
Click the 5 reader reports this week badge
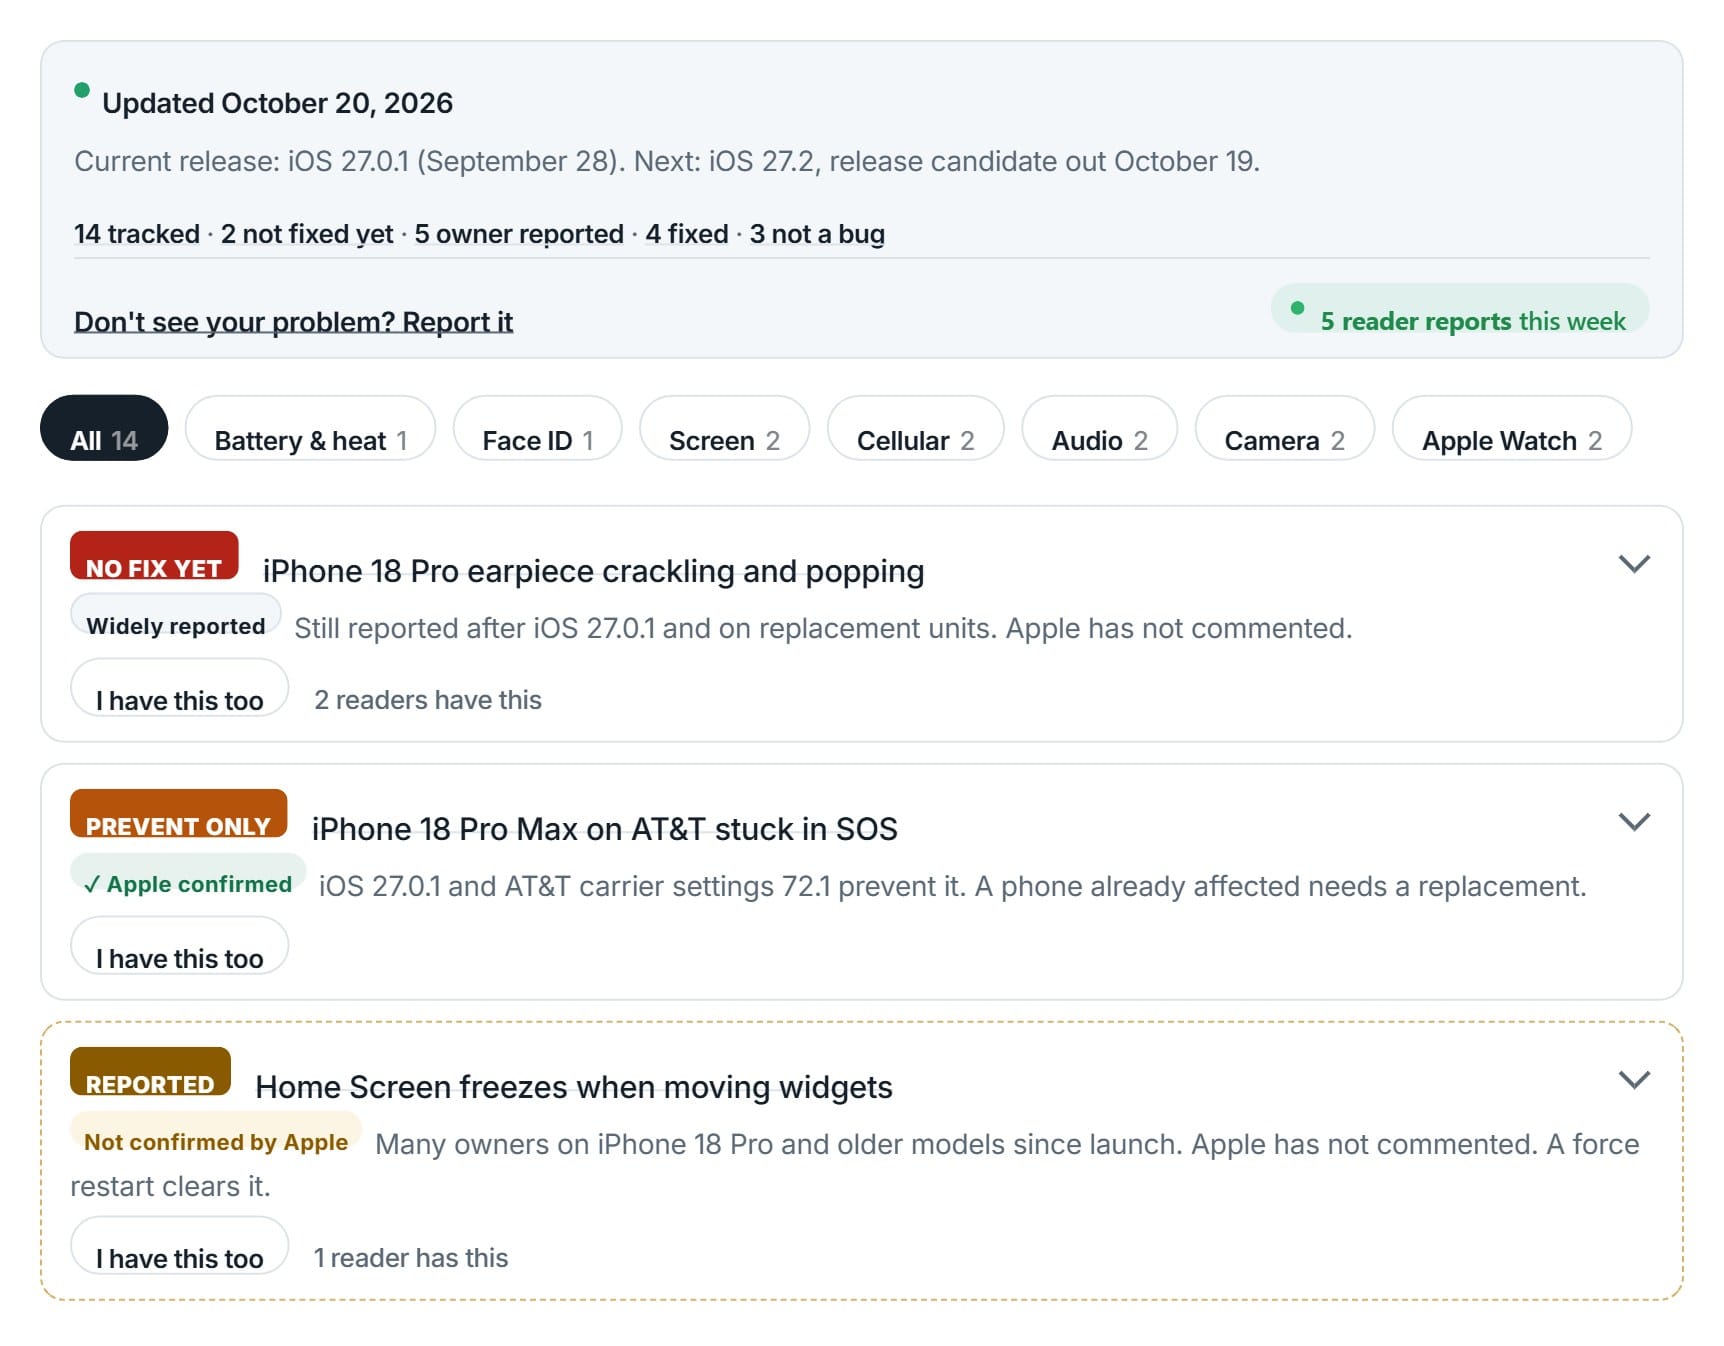click(x=1459, y=308)
